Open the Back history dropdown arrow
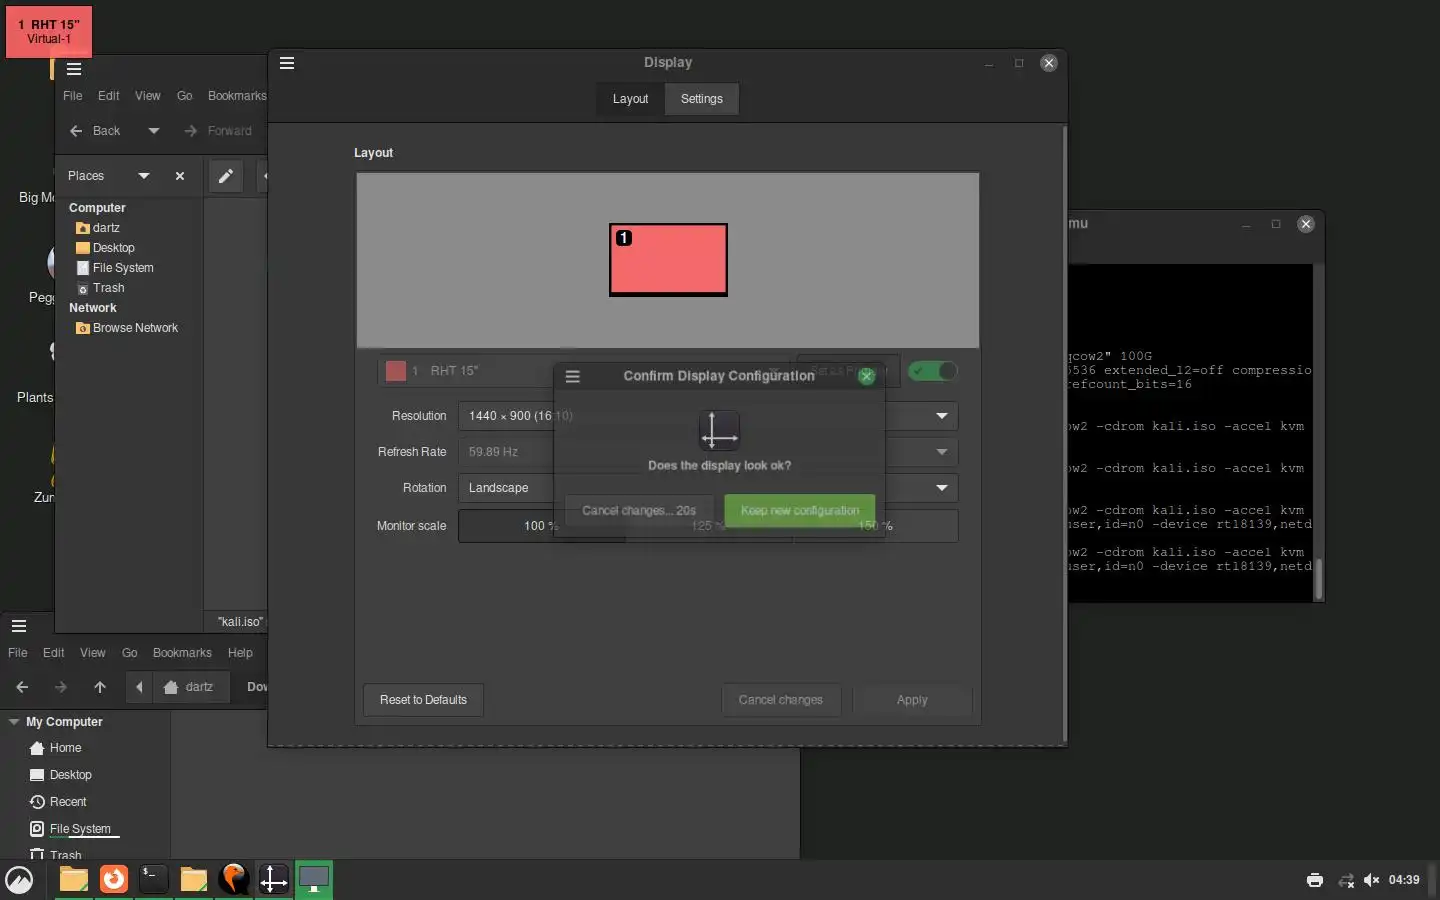Screen dimensions: 1440x900 click(x=153, y=131)
